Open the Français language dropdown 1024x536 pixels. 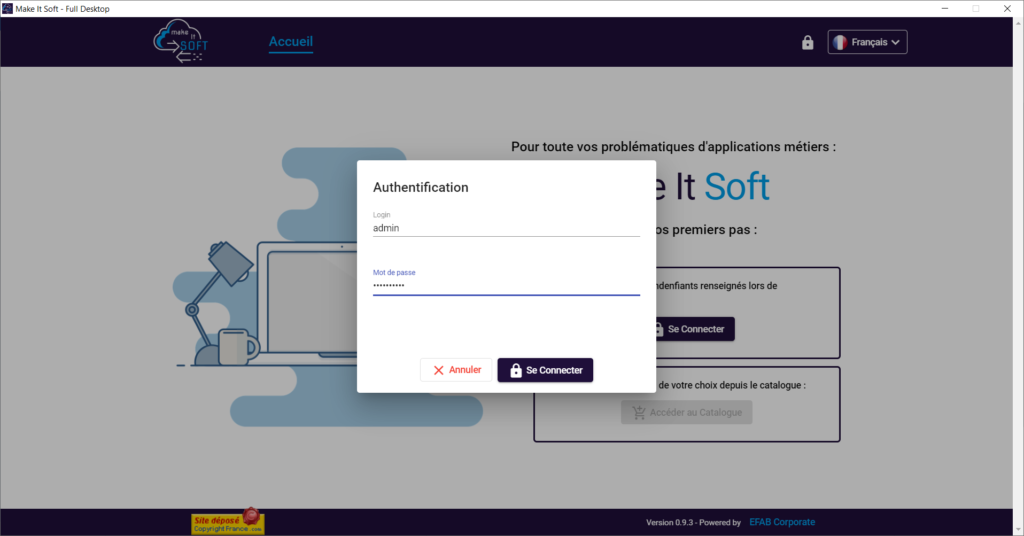click(x=867, y=42)
